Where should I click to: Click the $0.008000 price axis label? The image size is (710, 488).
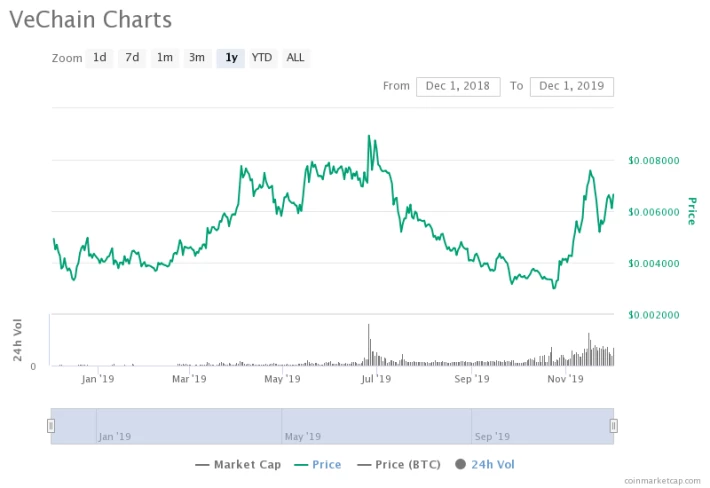pyautogui.click(x=654, y=161)
